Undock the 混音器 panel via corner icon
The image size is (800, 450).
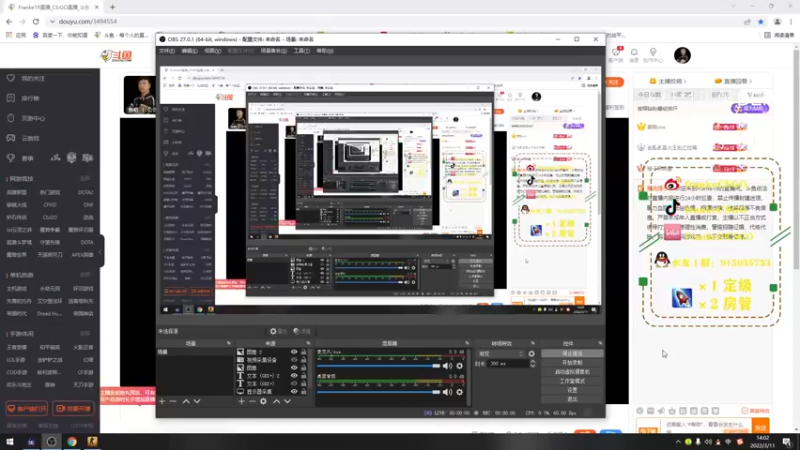click(467, 343)
